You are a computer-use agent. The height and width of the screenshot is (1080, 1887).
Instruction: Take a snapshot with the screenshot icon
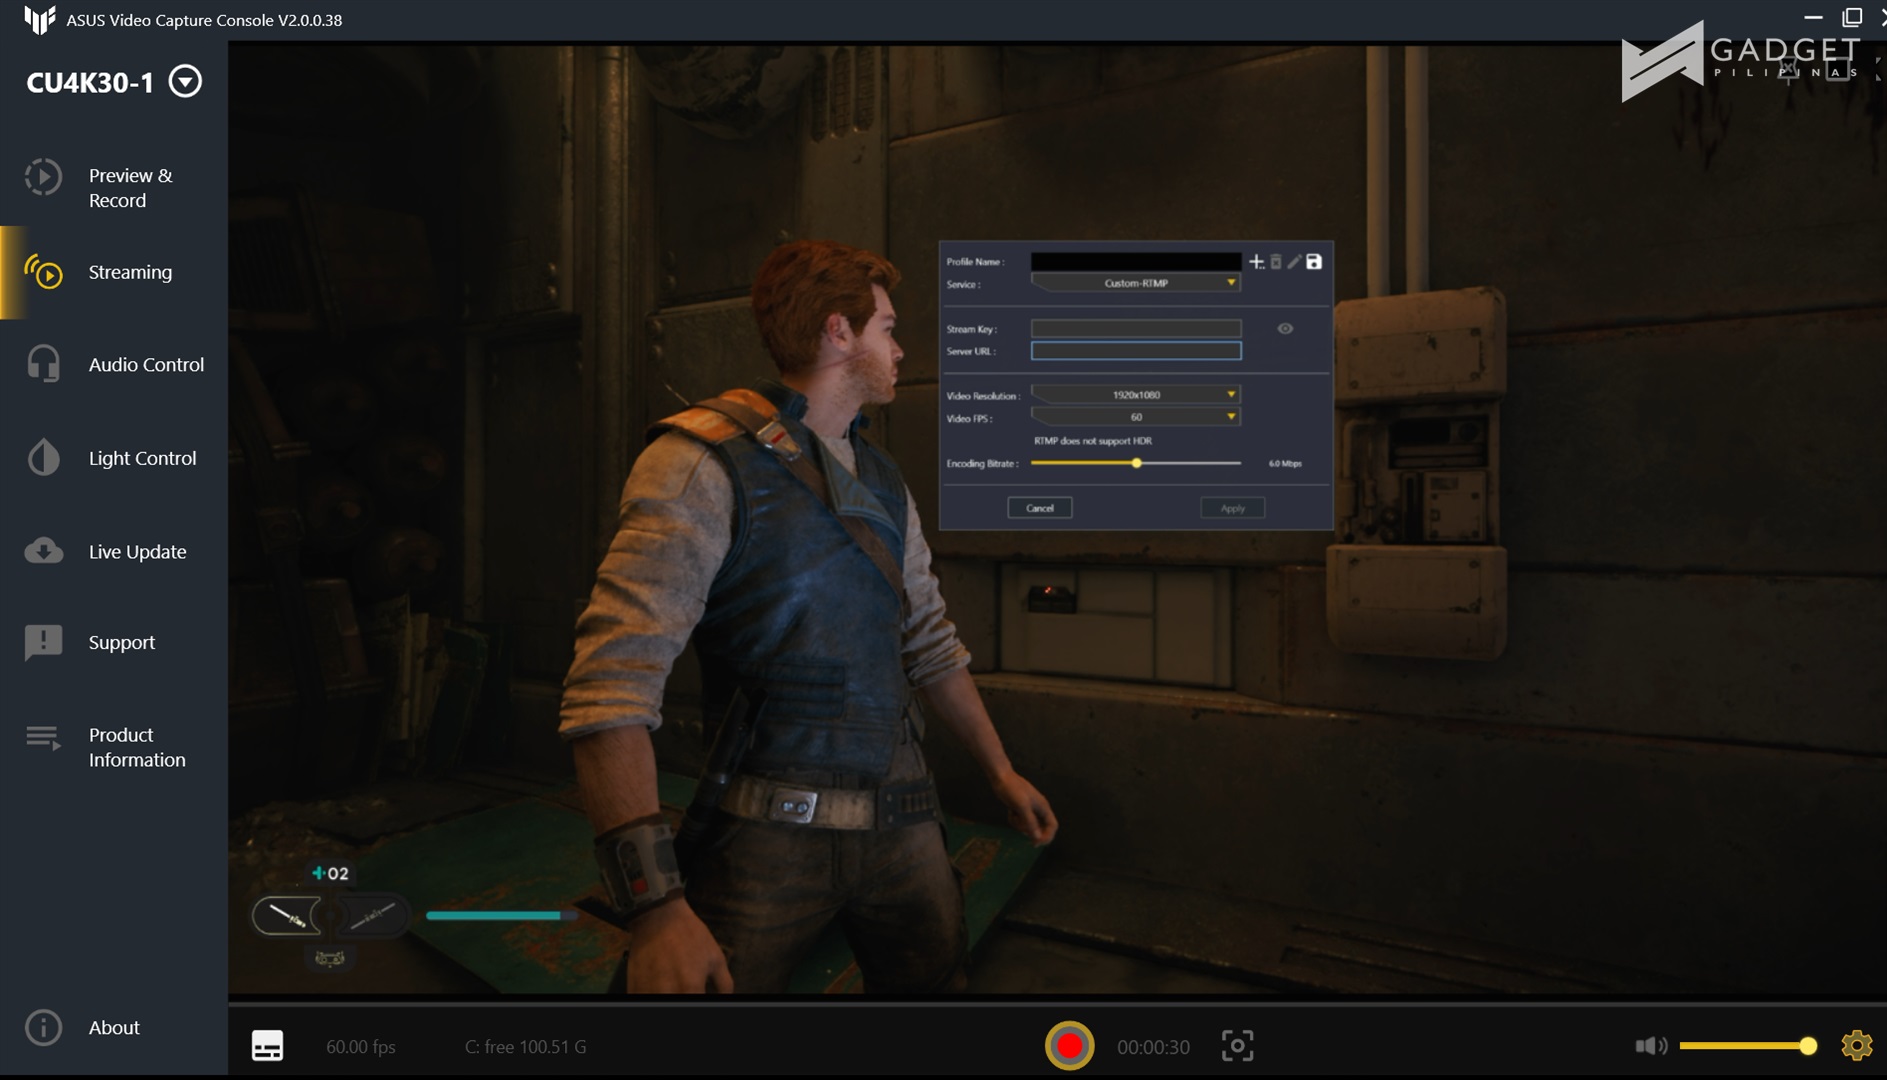point(1237,1046)
